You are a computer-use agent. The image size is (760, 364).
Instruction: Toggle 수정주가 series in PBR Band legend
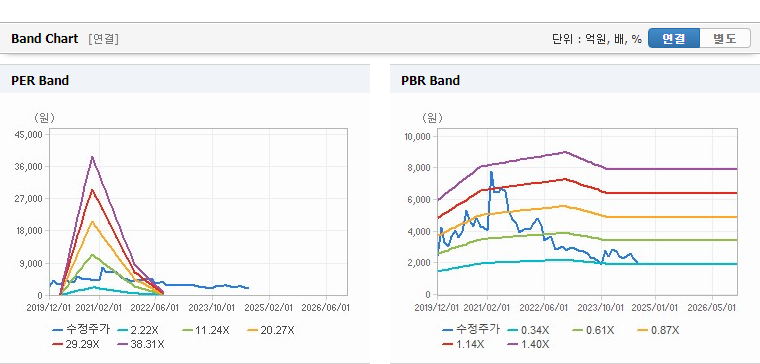(x=471, y=330)
